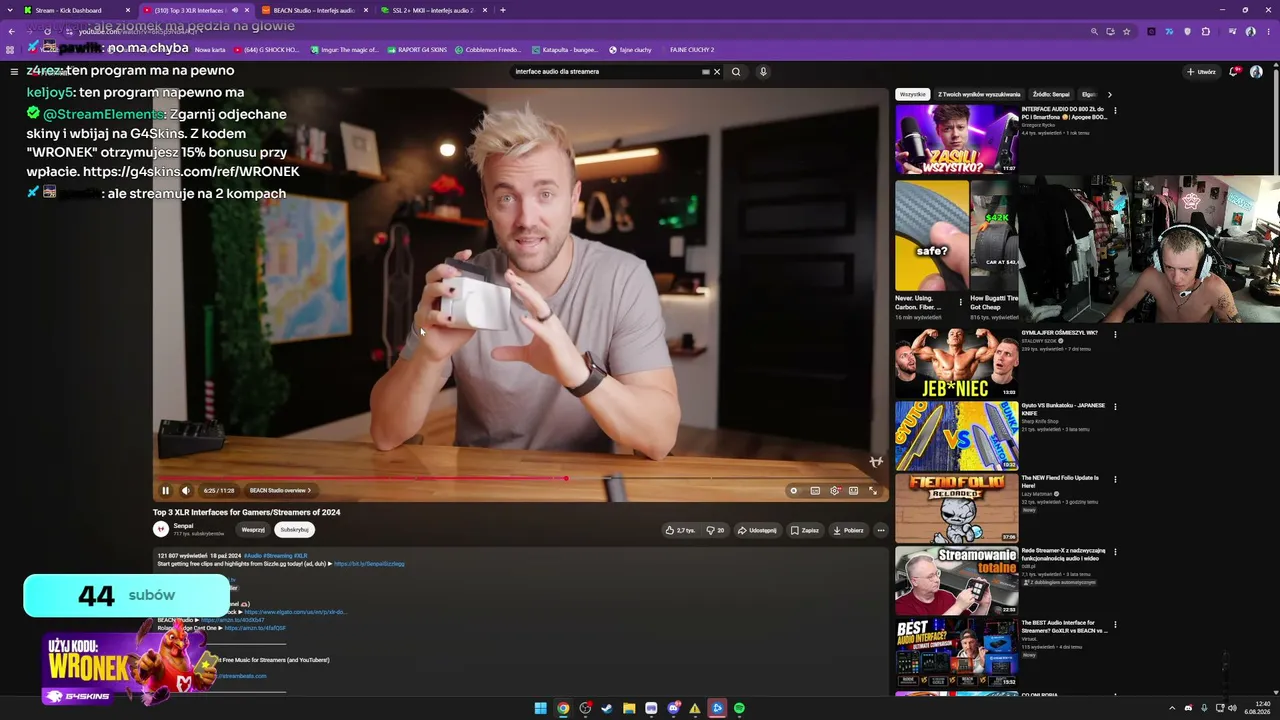The height and width of the screenshot is (720, 1280).
Task: Open 'The BEST Audio Interface for Streamers?' video title
Action: [1064, 626]
